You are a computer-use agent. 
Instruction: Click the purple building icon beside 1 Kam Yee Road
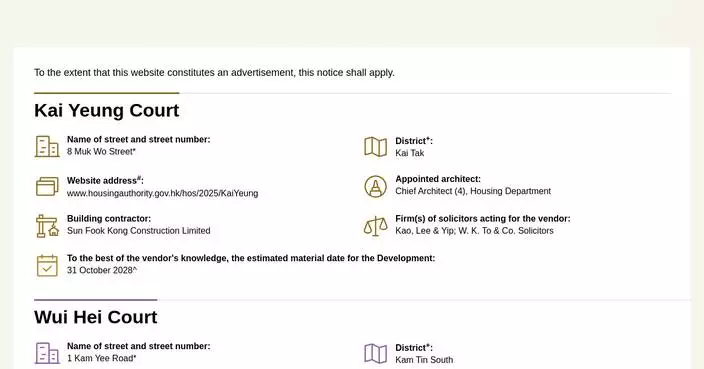coord(47,353)
